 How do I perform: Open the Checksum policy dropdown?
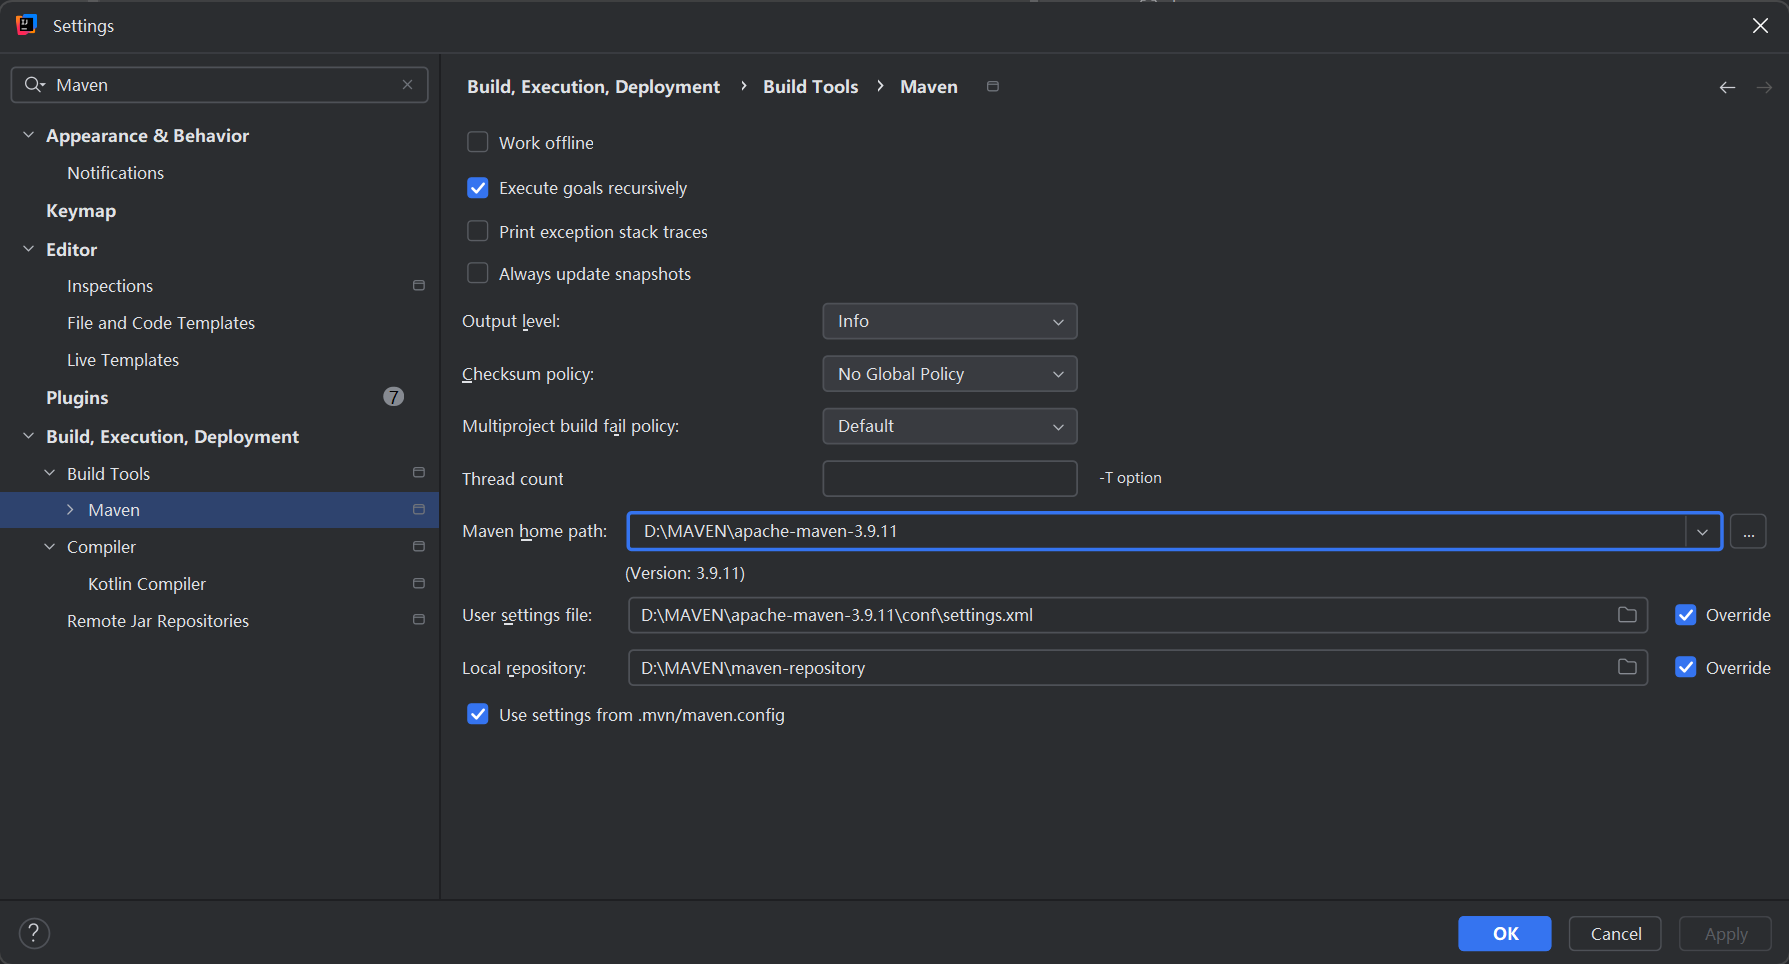pos(950,374)
